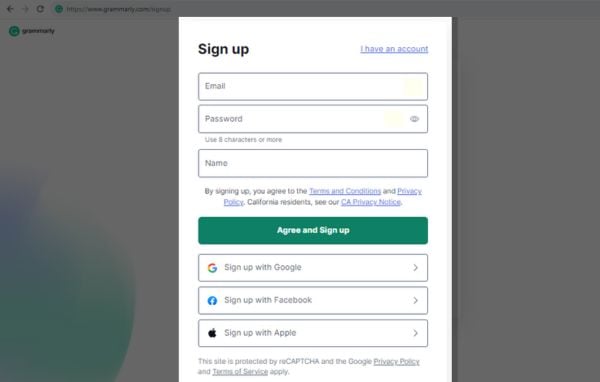The image size is (600, 382).
Task: Click the Google logo icon
Action: pyautogui.click(x=212, y=268)
